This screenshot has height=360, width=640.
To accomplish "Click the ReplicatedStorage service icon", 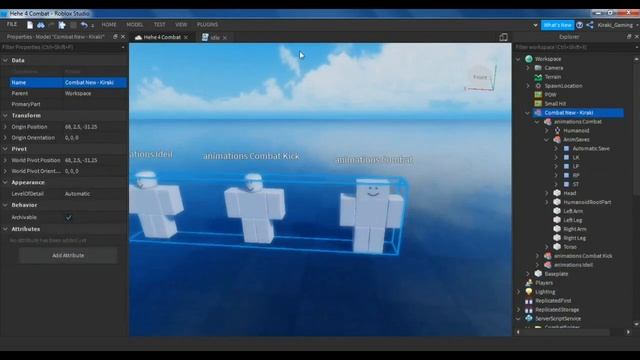I will point(529,310).
